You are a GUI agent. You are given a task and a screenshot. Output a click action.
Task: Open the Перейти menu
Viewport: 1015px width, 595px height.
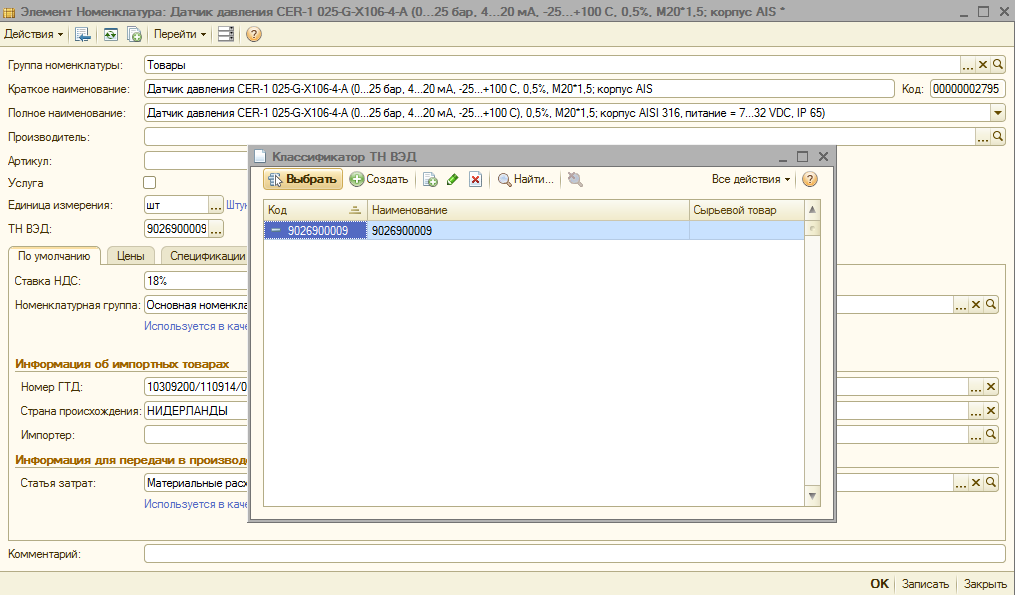(x=180, y=34)
